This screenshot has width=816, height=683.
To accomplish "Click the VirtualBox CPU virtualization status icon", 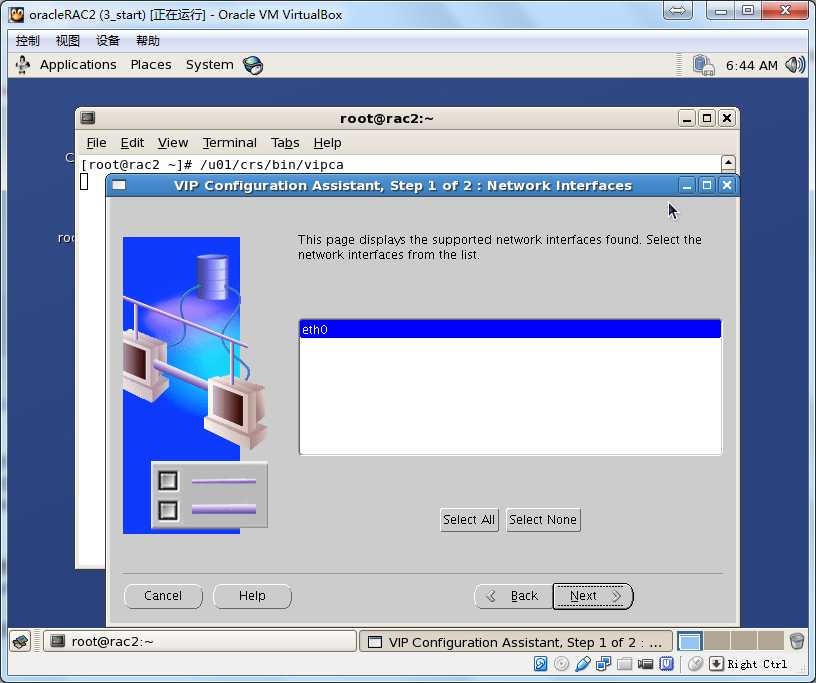I will point(666,664).
